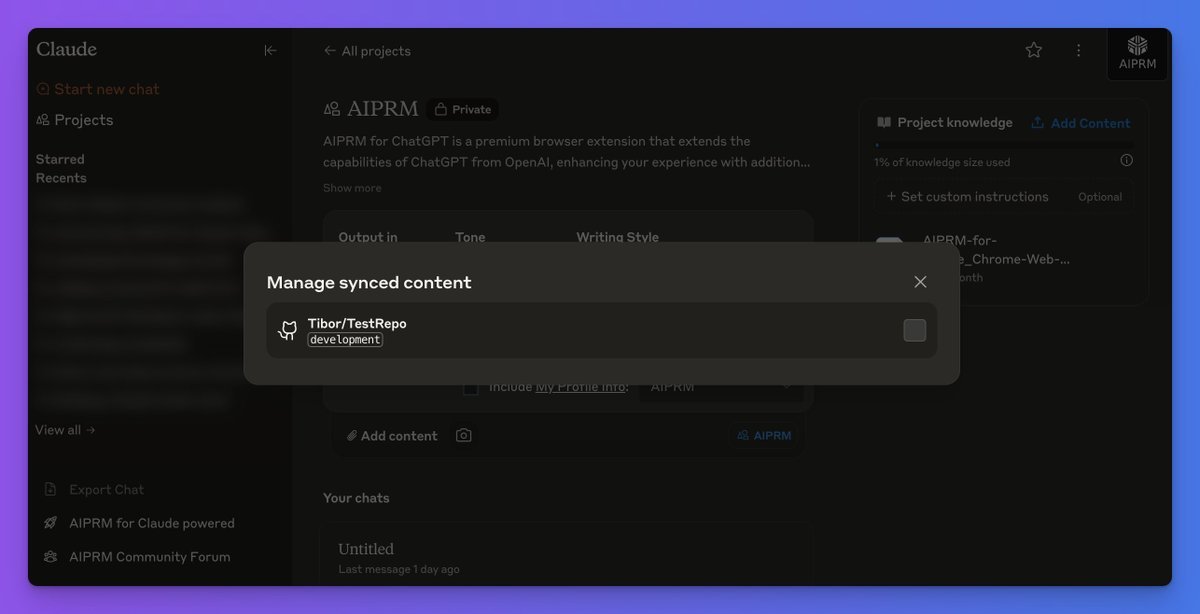This screenshot has width=1200, height=614.
Task: Click the Recents section heading
Action: pos(61,178)
